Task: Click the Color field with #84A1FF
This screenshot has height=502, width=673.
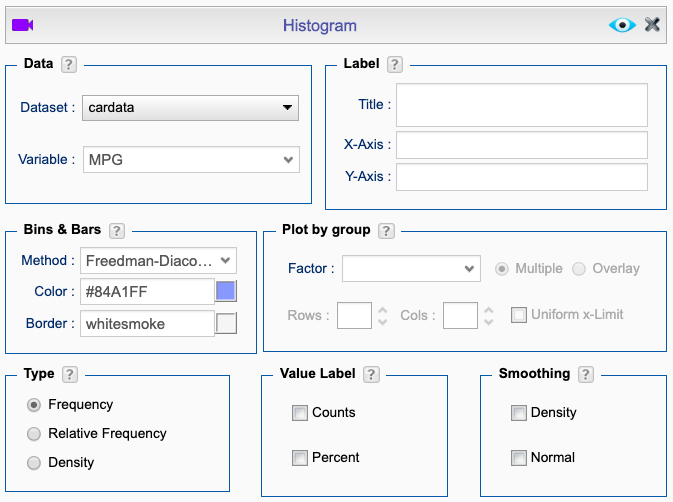Action: 147,292
